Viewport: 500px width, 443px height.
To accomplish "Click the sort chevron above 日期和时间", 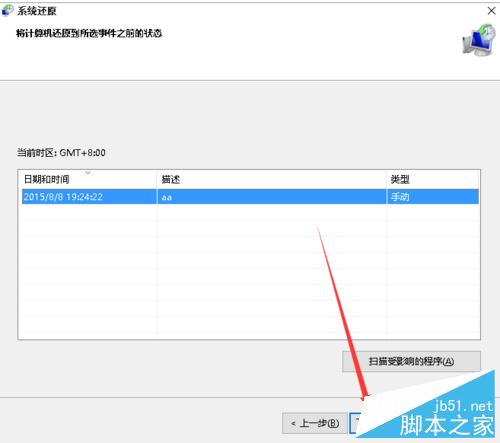I will click(x=88, y=173).
